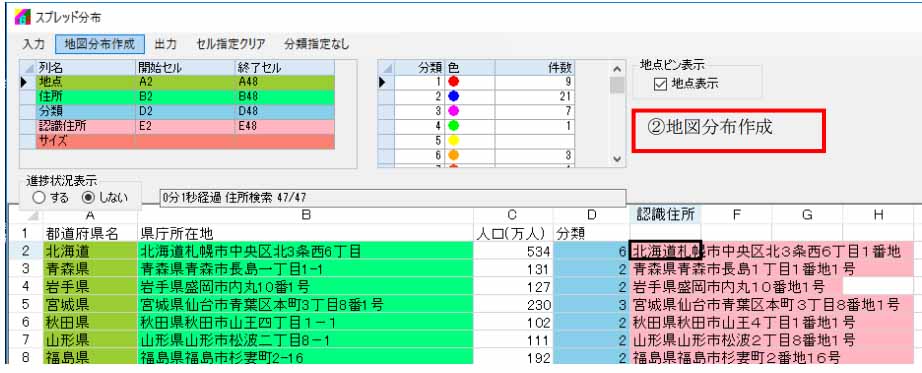Click recognized address 青森県青森市長島1丁目1番地1号
Image resolution: width=922 pixels, height=373 pixels.
coord(744,269)
